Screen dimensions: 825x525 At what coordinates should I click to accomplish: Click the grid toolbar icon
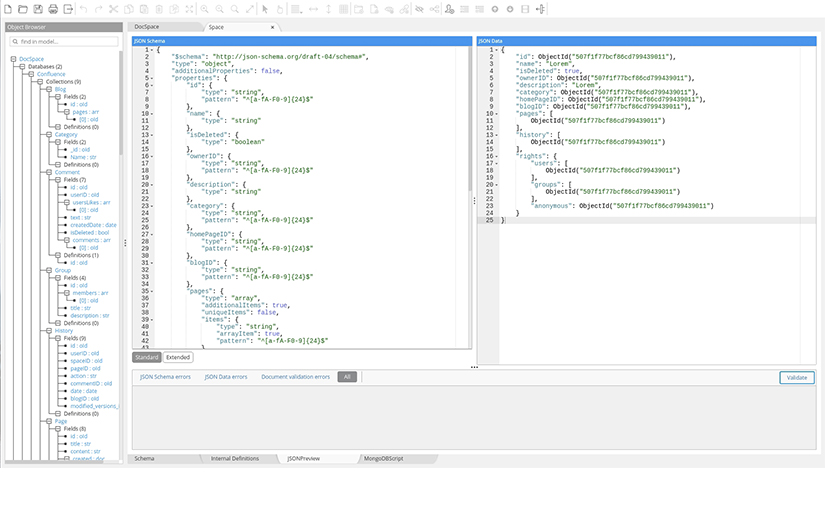(344, 9)
